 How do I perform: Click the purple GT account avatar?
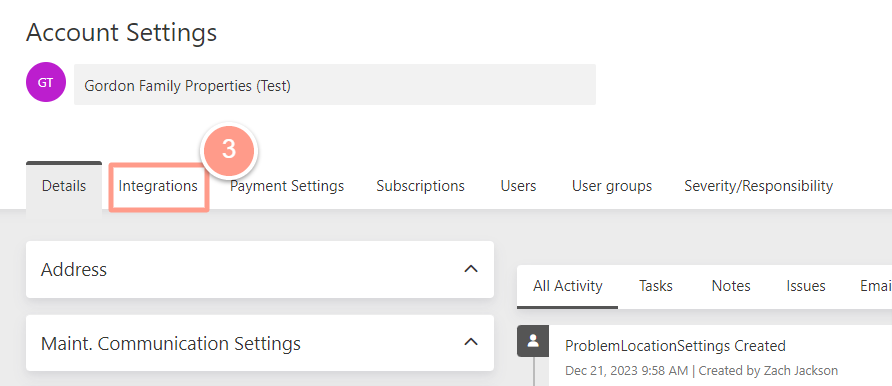(46, 82)
